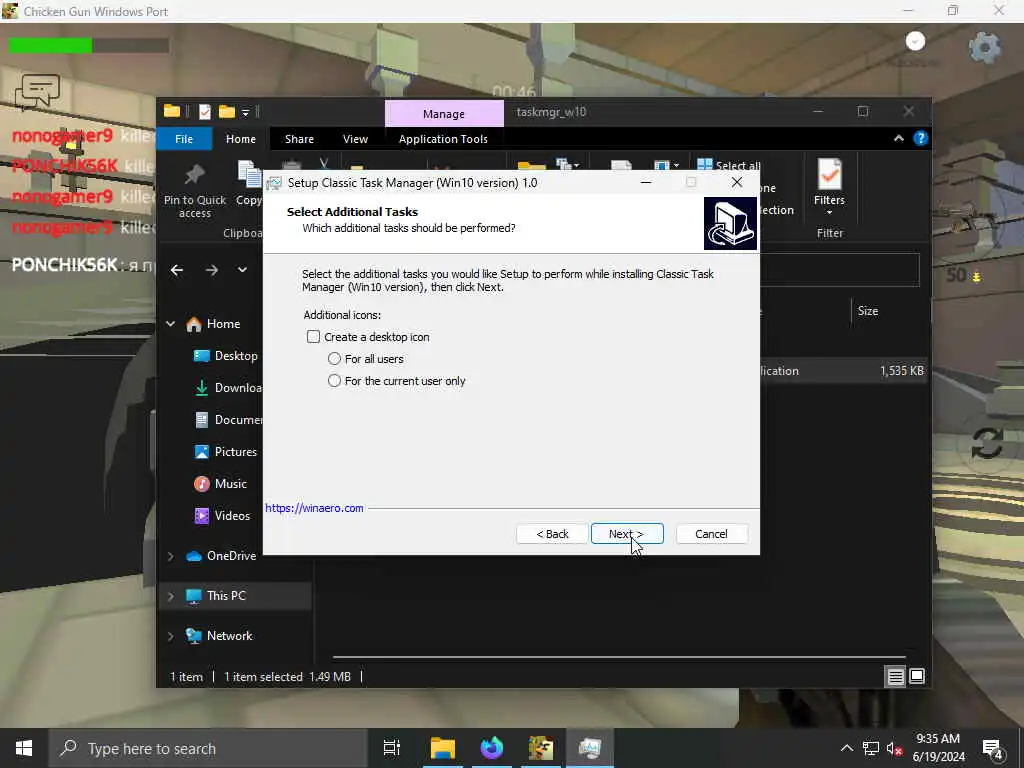1024x768 pixels.
Task: Click Properties quick access toolbar icon
Action: [205, 112]
